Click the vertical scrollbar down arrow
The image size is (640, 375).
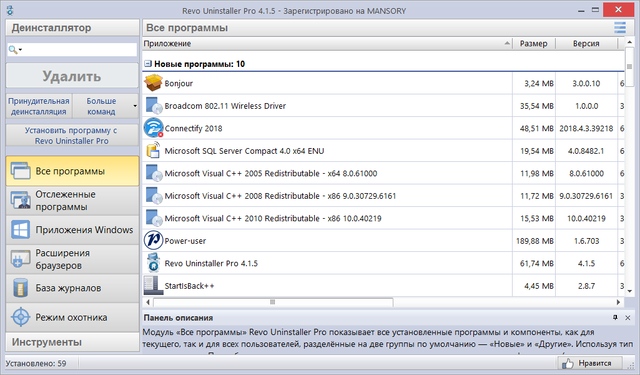click(629, 291)
